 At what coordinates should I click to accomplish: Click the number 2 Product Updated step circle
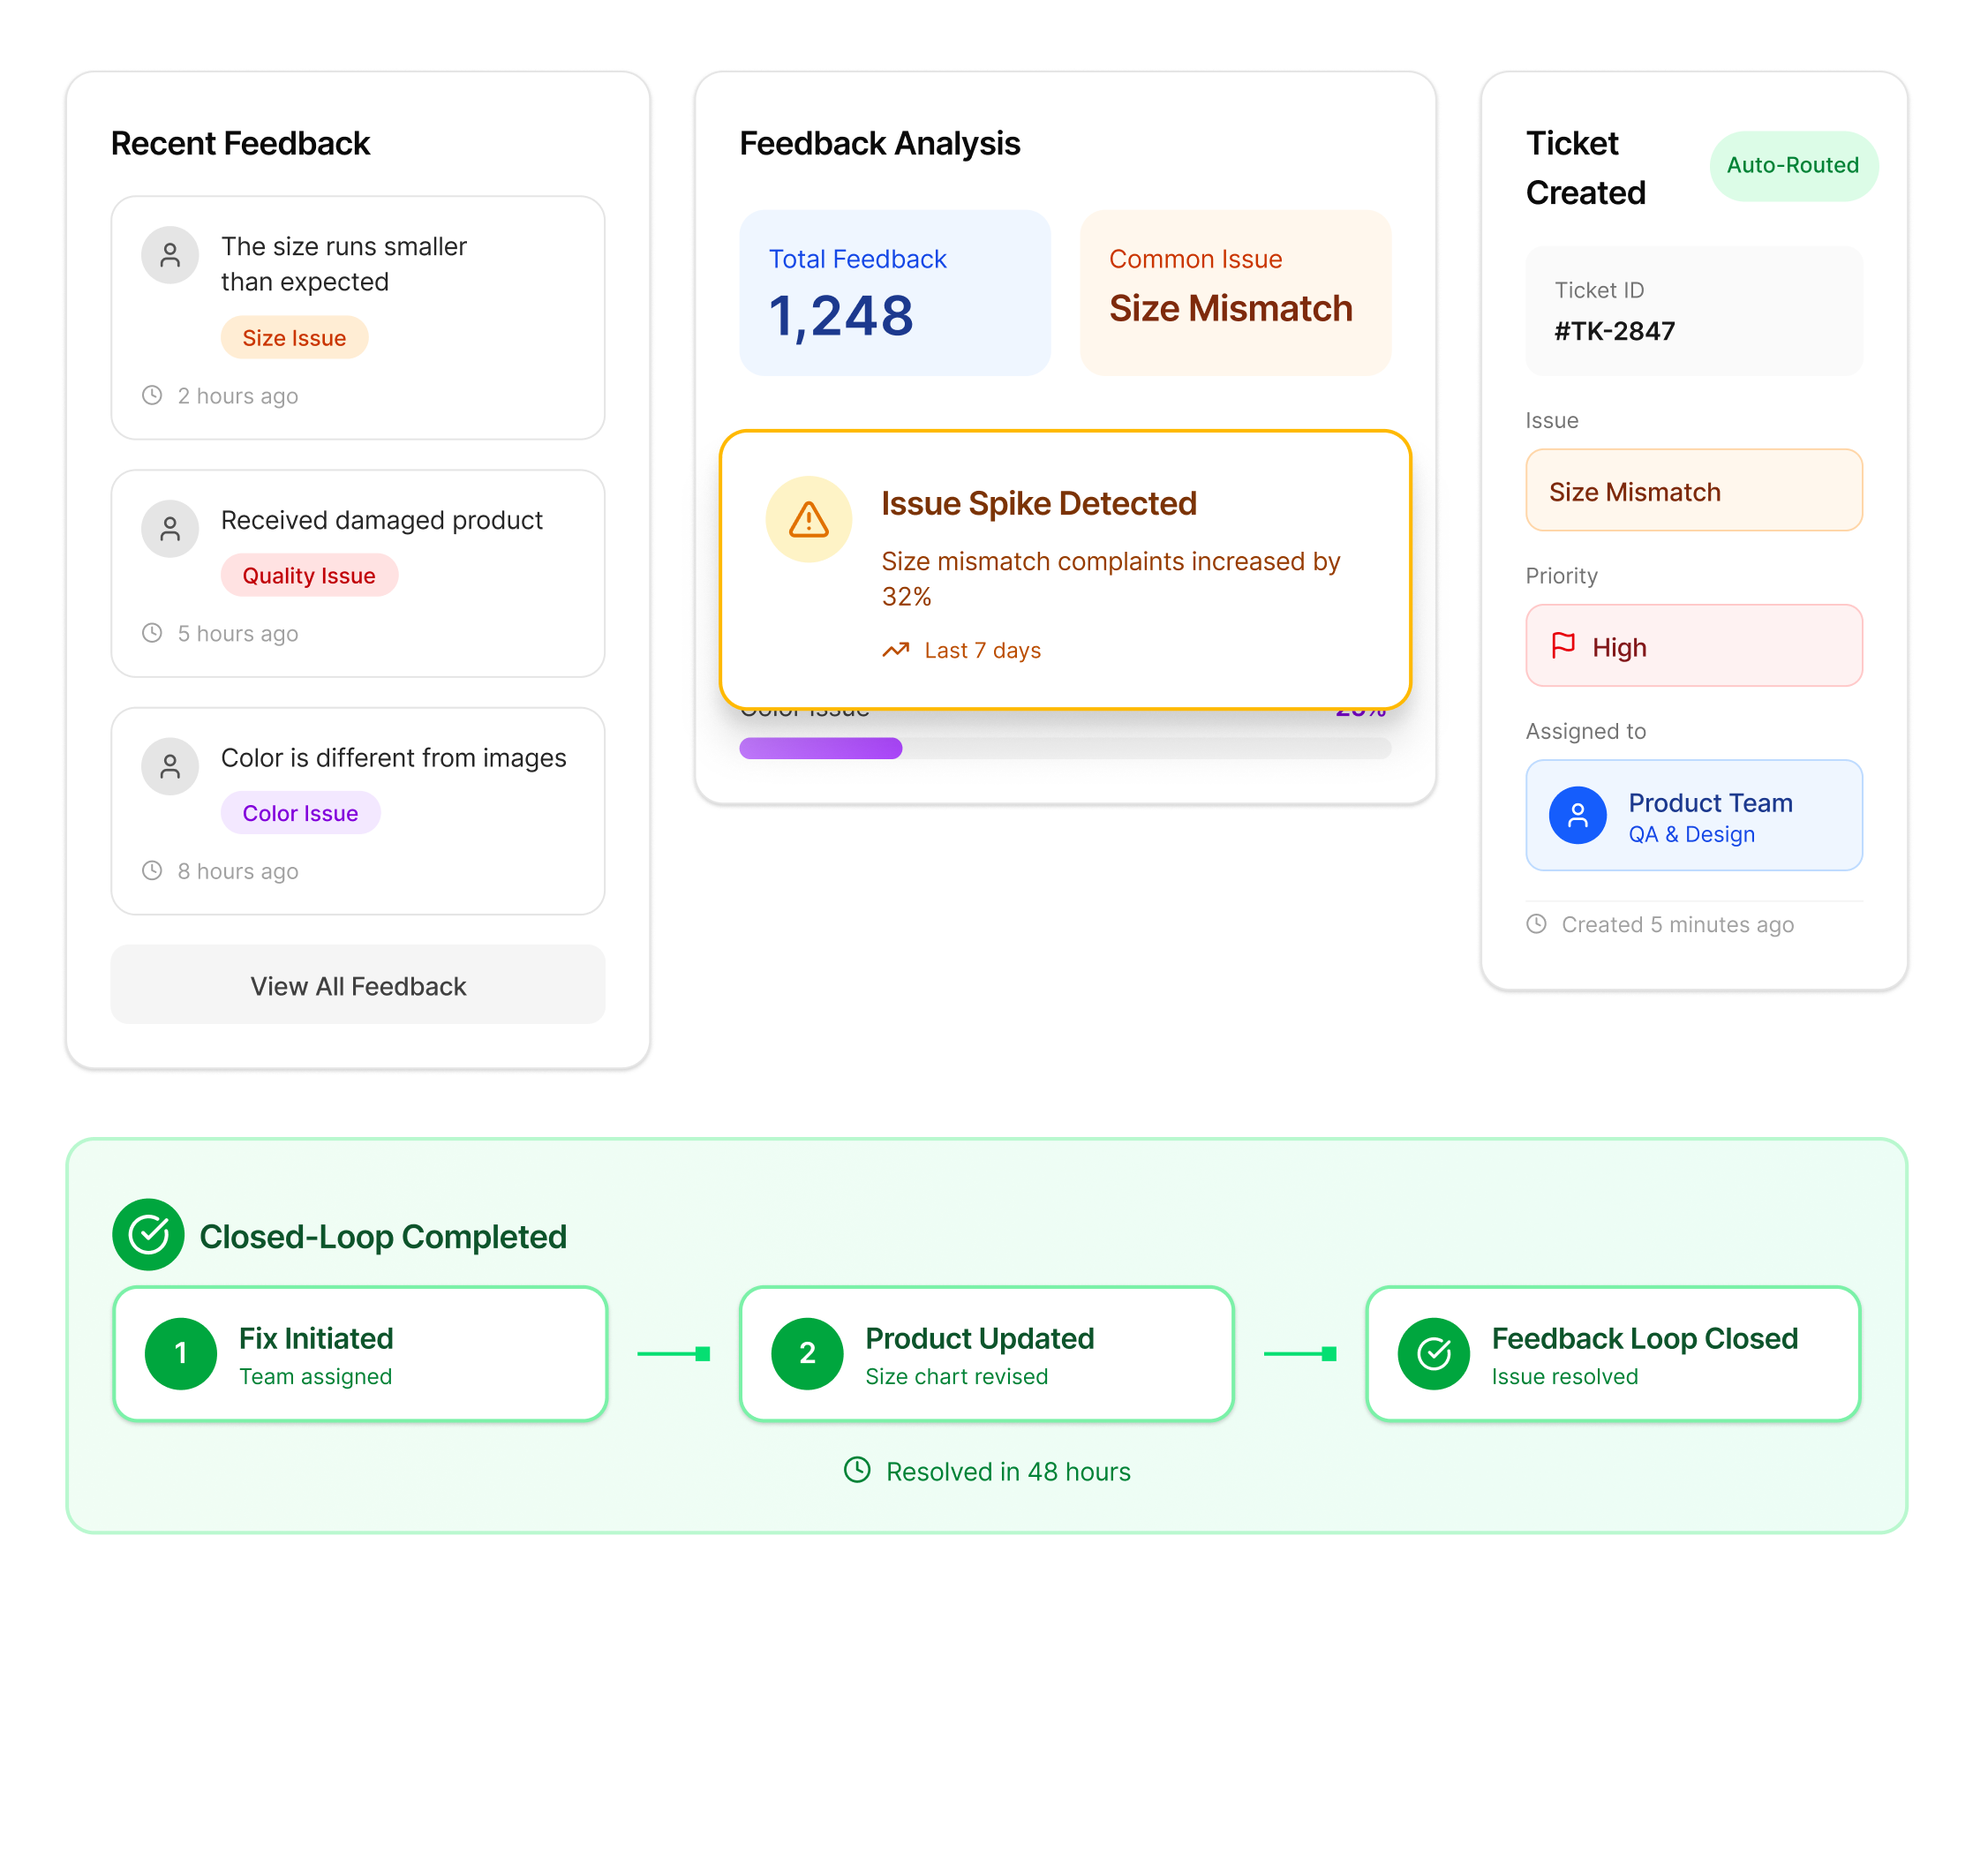tap(807, 1354)
